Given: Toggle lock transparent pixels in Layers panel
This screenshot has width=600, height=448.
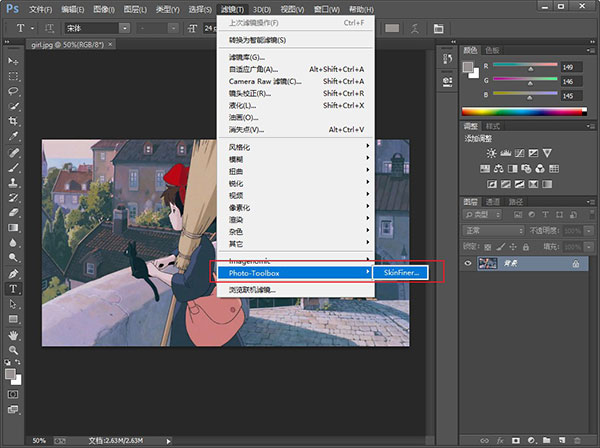Looking at the screenshot, I should (488, 247).
